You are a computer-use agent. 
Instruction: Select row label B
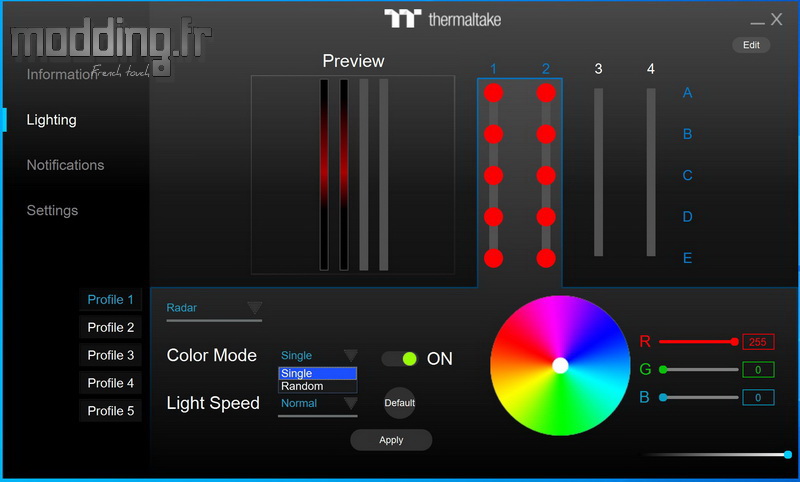tap(687, 134)
